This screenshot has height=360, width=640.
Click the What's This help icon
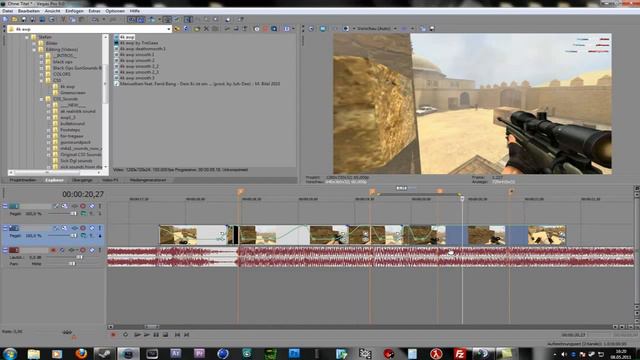tap(240, 19)
